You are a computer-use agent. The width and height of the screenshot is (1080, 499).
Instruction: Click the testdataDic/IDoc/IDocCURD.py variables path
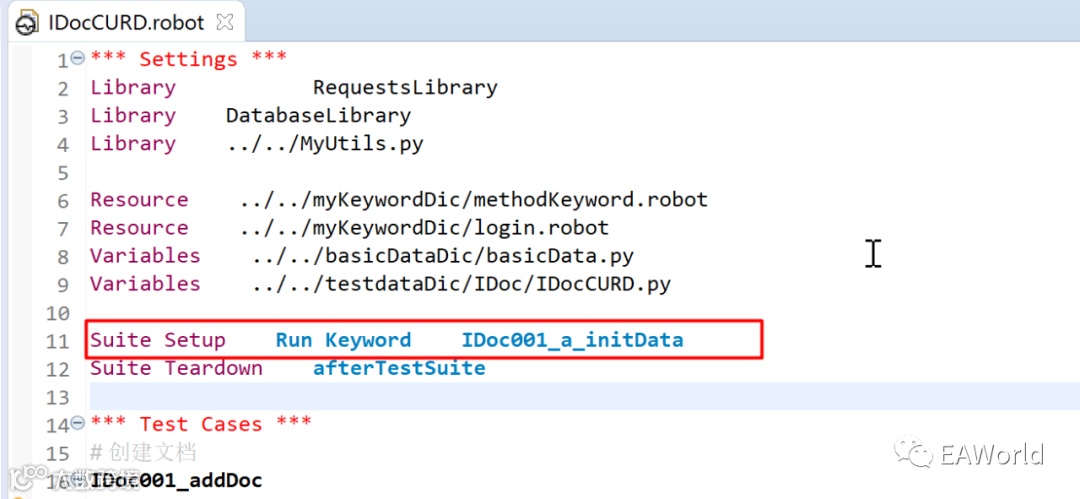[461, 283]
